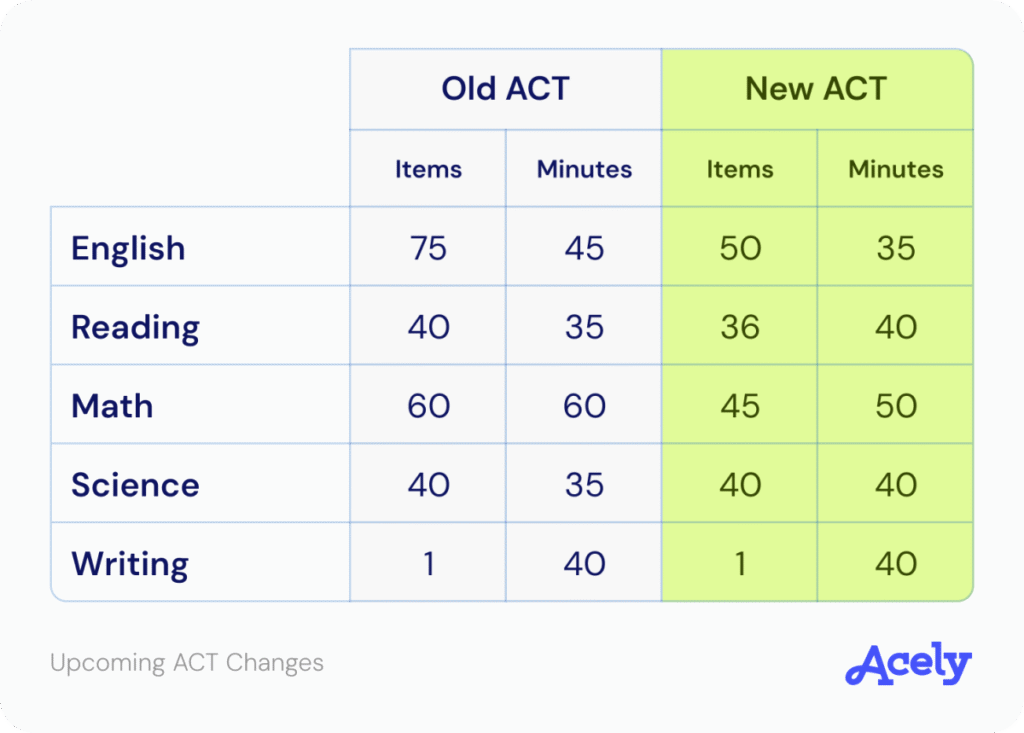Select the Reading row label

coord(135,327)
